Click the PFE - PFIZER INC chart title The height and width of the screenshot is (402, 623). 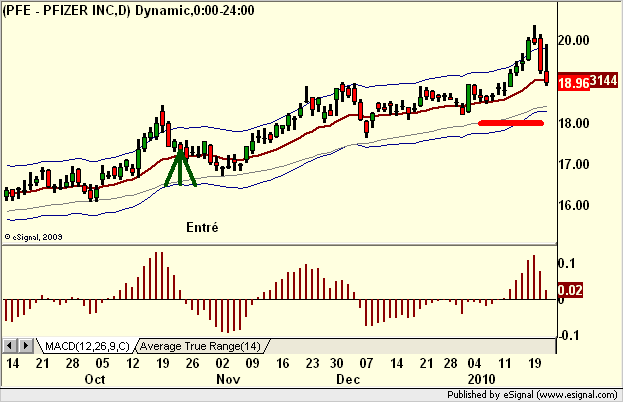66,10
